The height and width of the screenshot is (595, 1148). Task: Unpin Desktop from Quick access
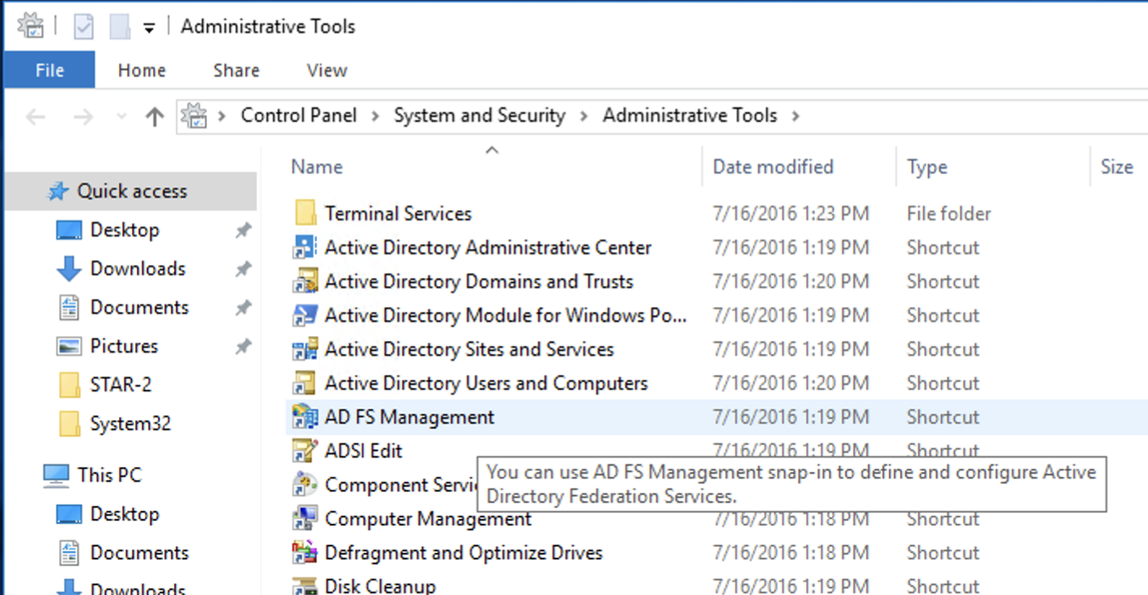(243, 230)
